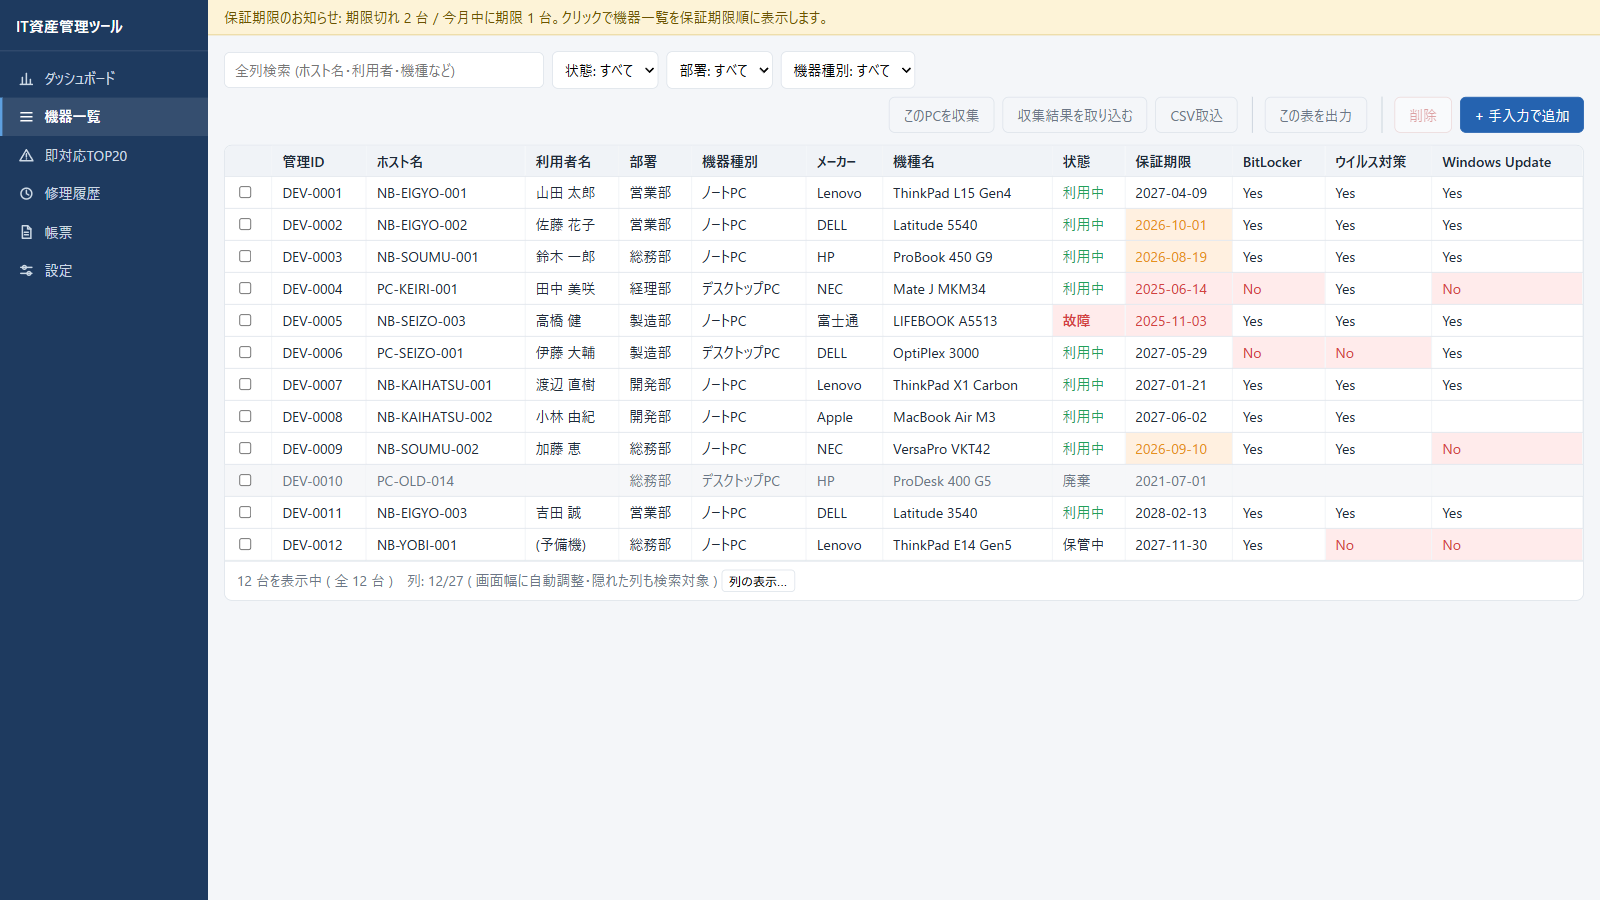This screenshot has width=1600, height=900.
Task: Click the document icon beside 帳票
Action: [27, 232]
